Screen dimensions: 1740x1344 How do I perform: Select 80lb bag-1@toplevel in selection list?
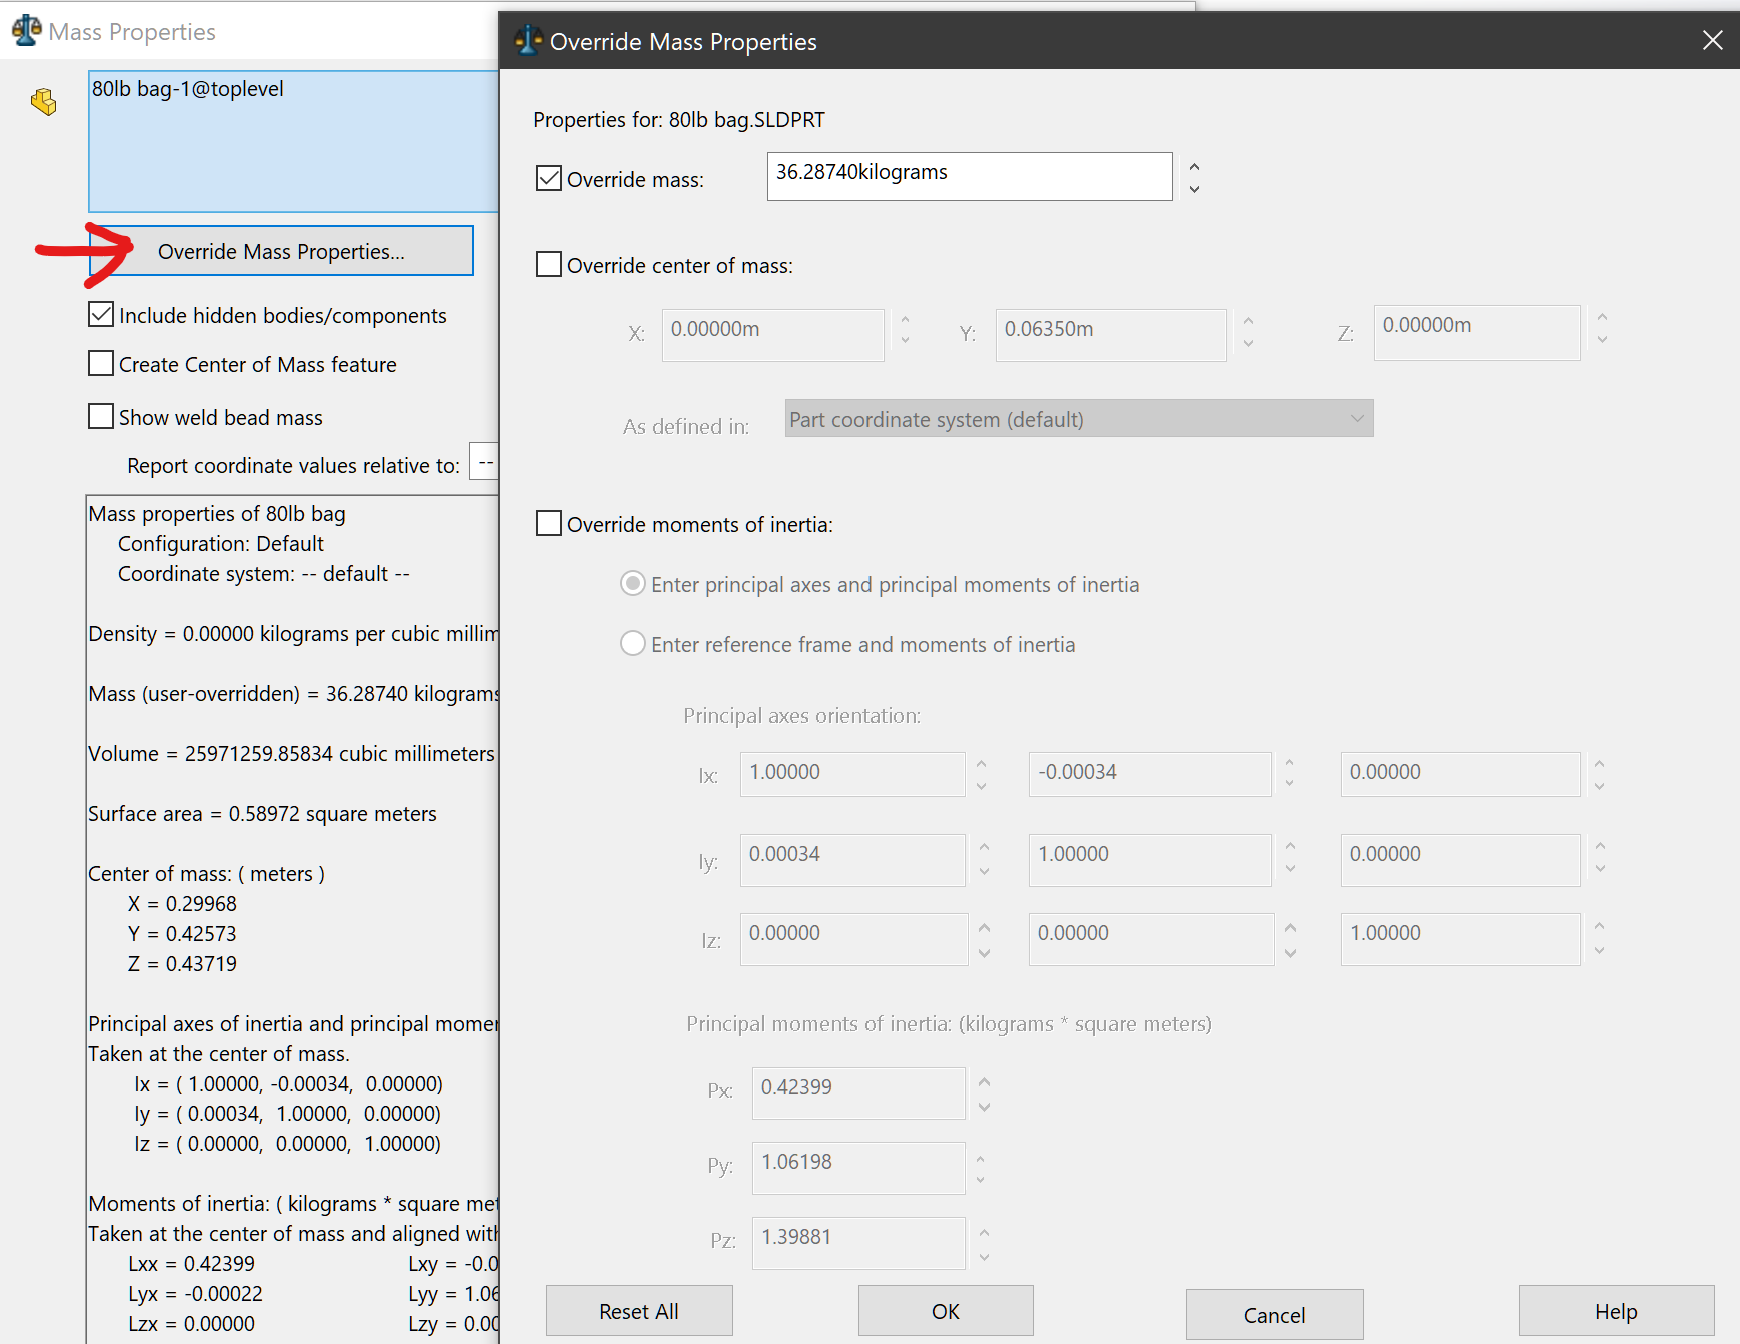[188, 89]
